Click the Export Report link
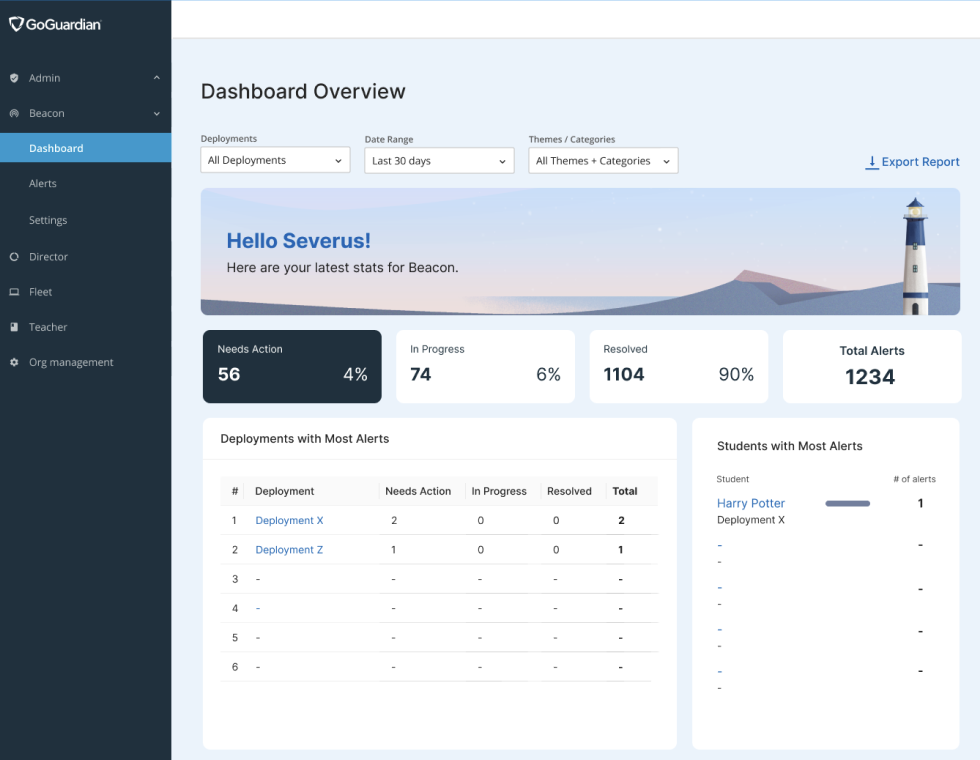Image resolution: width=980 pixels, height=760 pixels. (912, 162)
